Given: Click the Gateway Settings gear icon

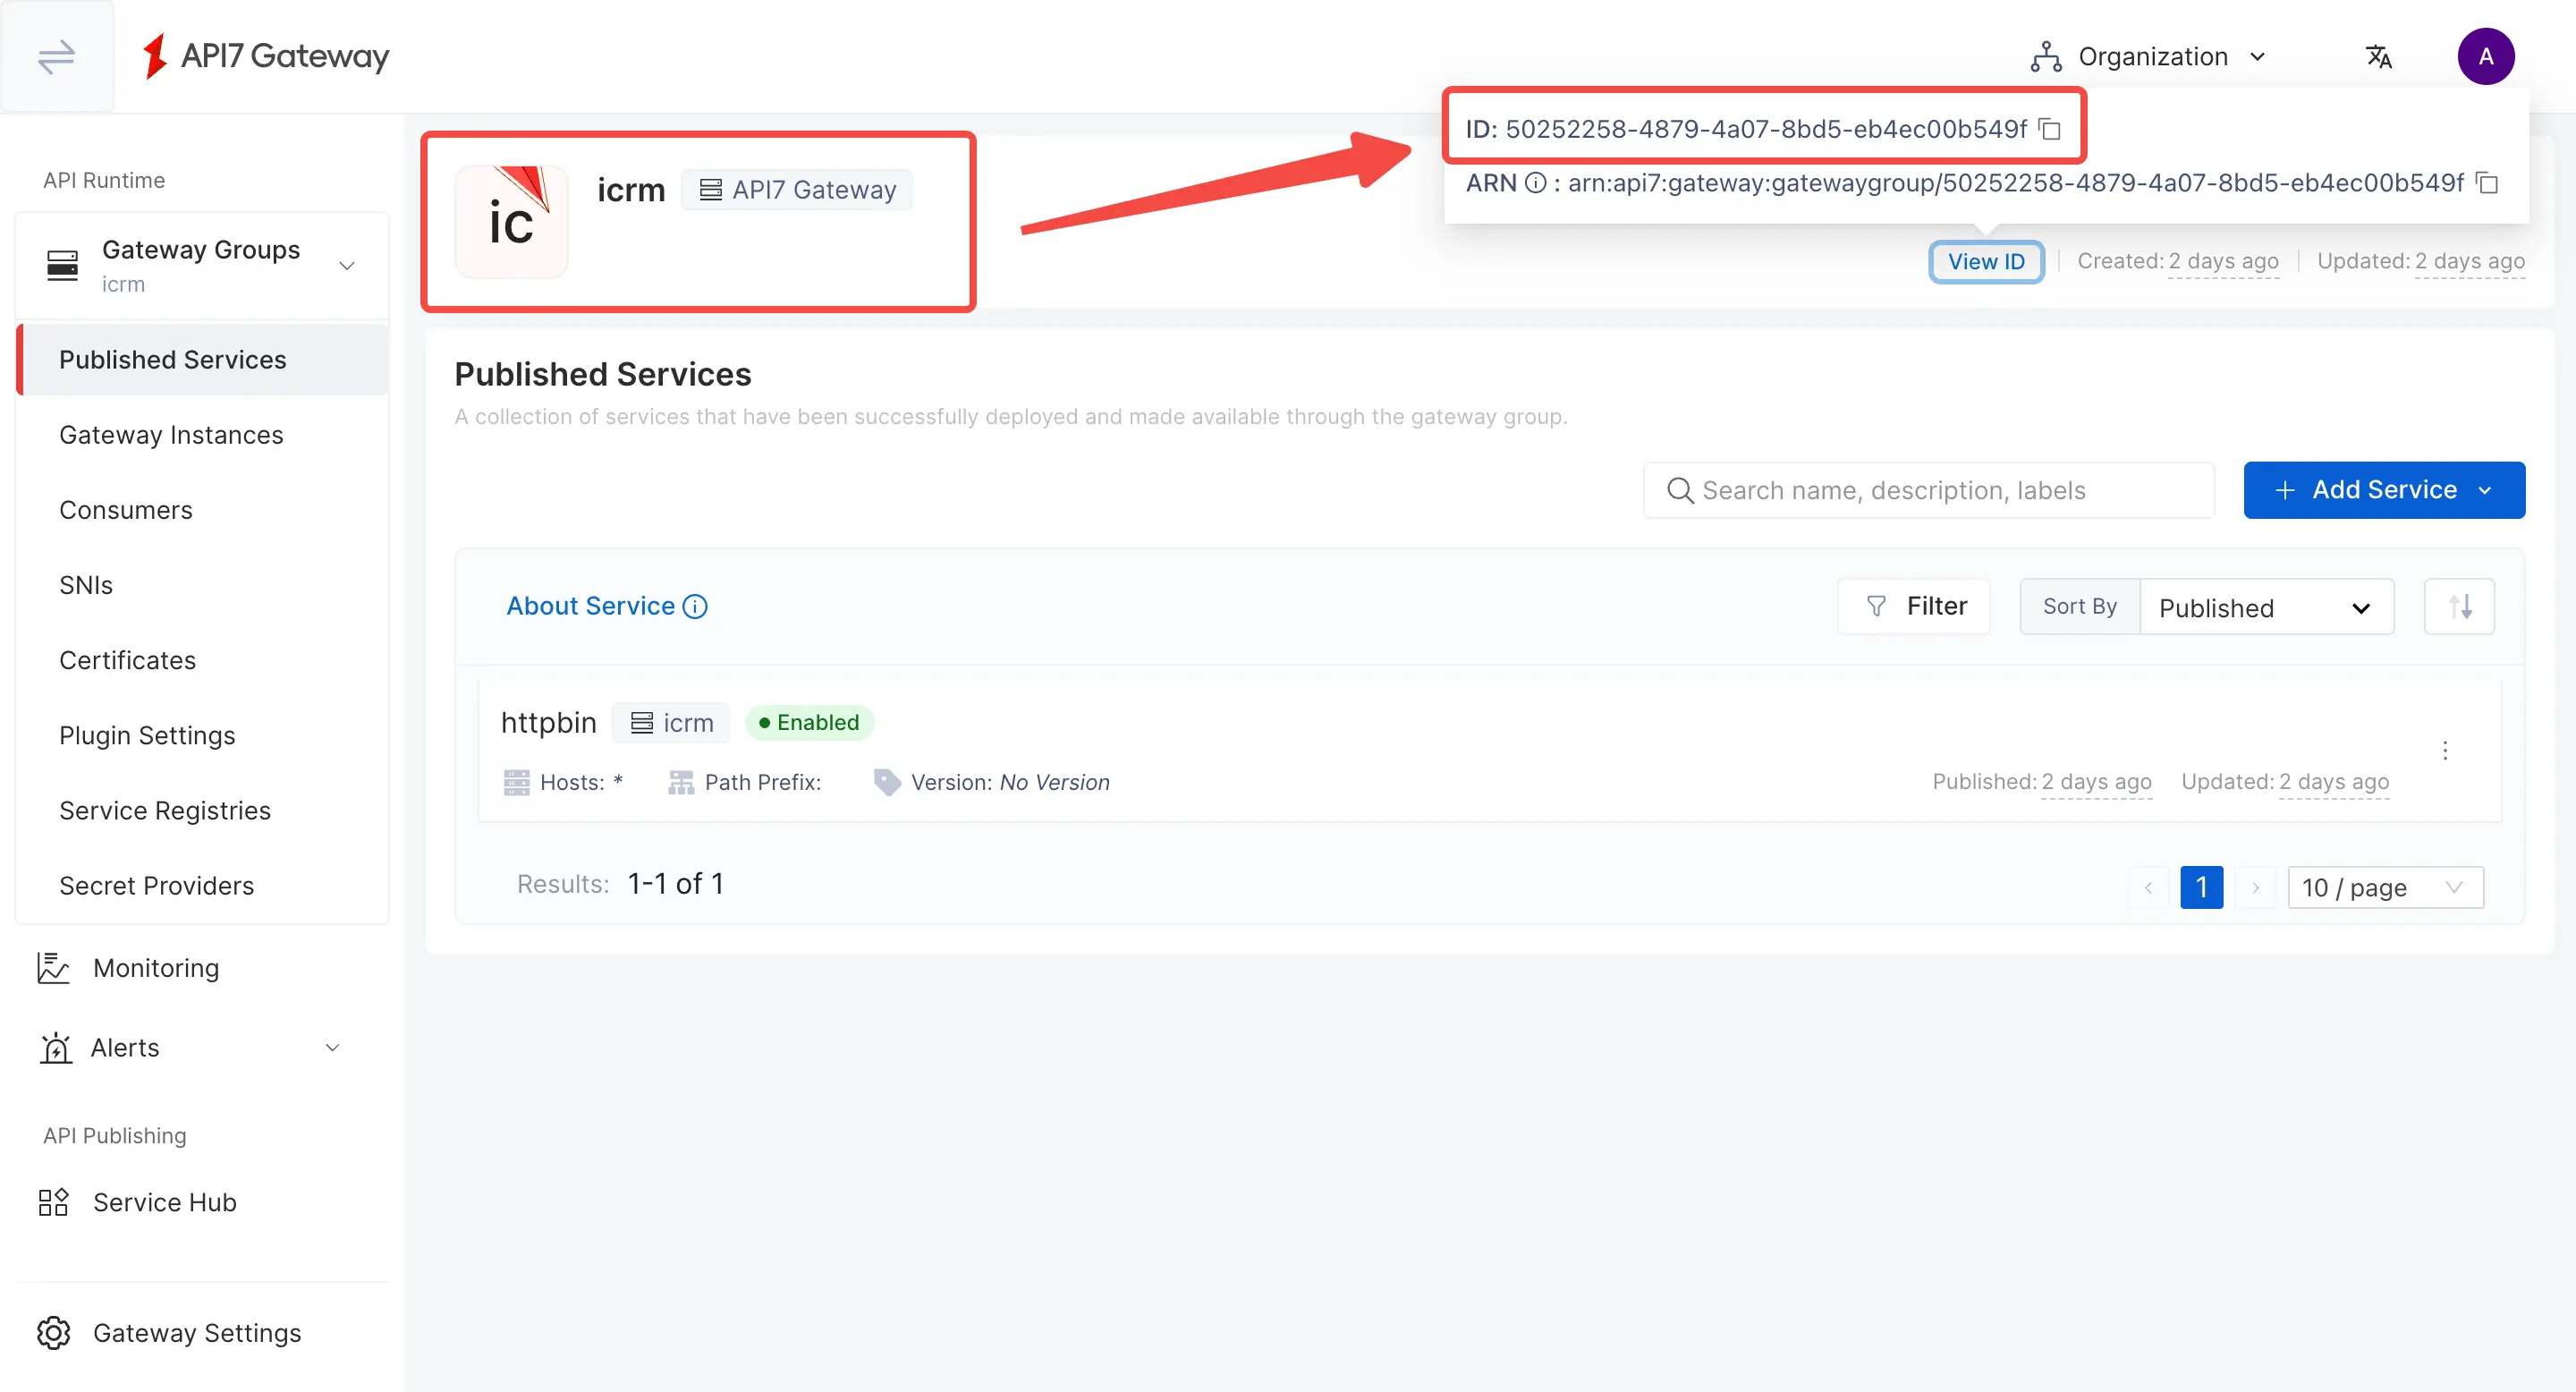Looking at the screenshot, I should (54, 1332).
